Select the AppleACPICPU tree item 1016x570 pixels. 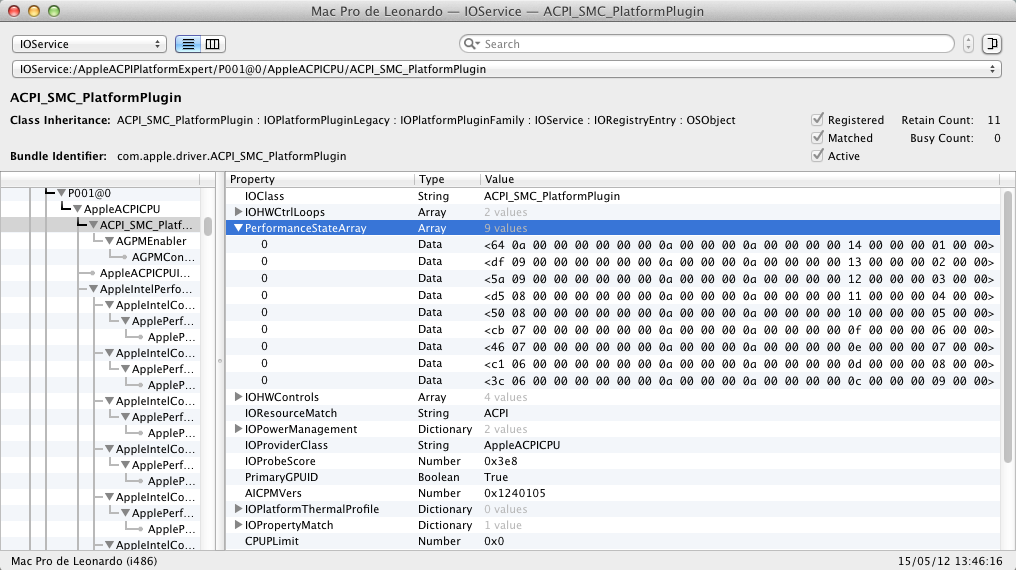(x=122, y=209)
